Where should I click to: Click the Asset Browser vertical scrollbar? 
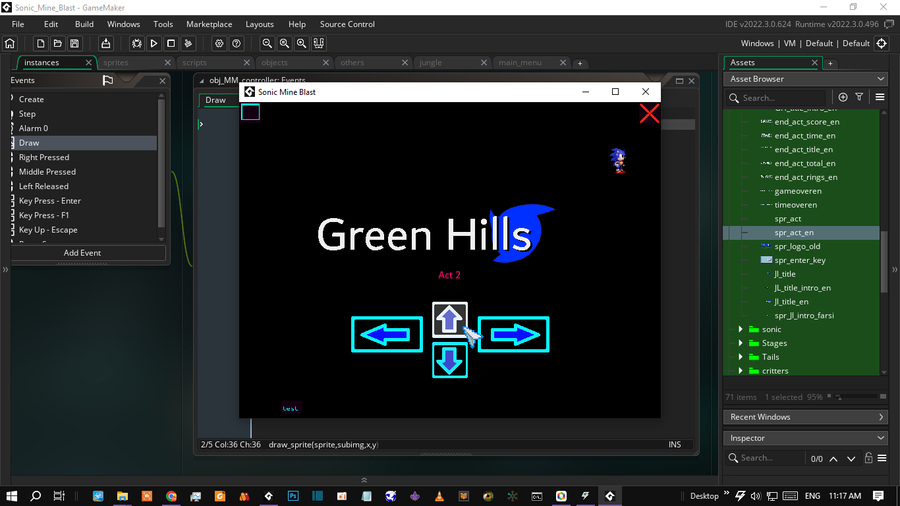coord(884,261)
